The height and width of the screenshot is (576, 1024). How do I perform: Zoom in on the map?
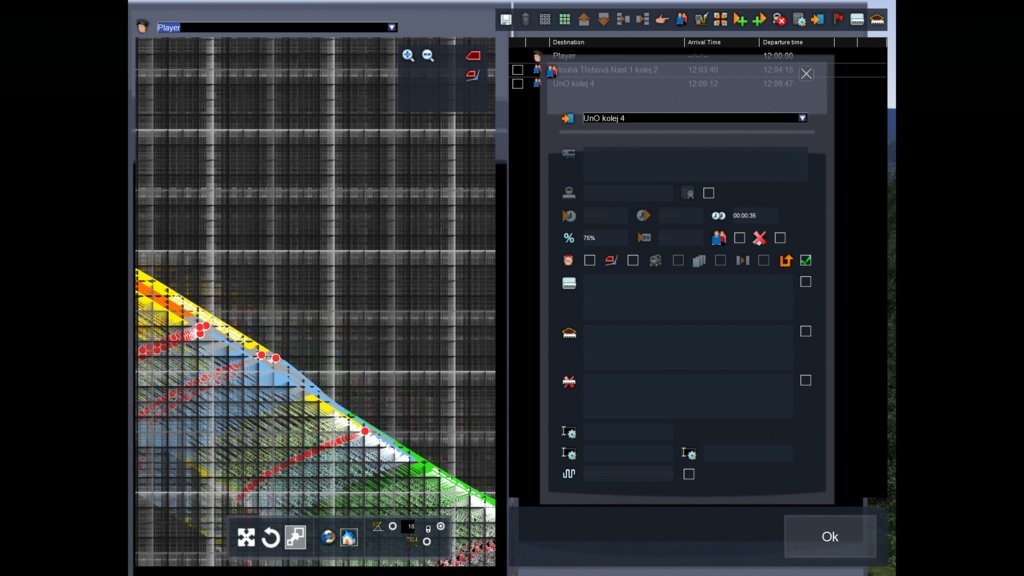[408, 56]
